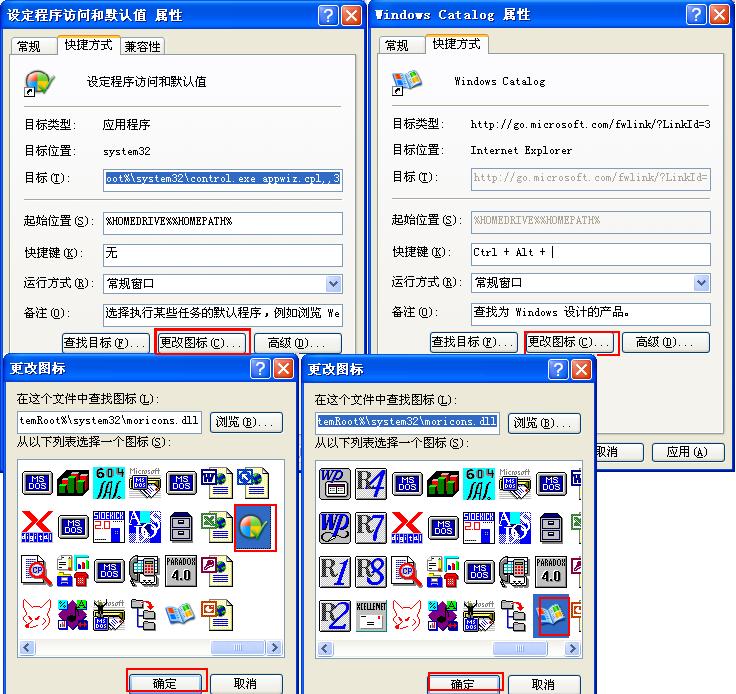Select the Paradox 4.0 icon in left 更改图标 dialog
736x694 pixels.
[x=181, y=571]
